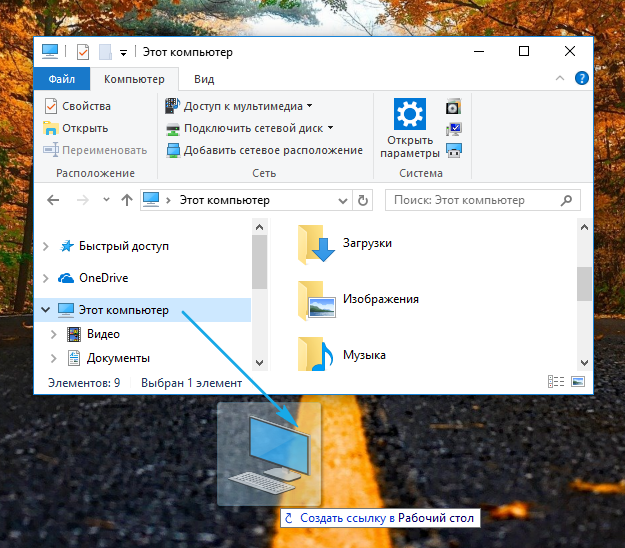Screen dimensions: 625x548
Task: Click the file list scrollbar thumb
Action: (x=584, y=284)
